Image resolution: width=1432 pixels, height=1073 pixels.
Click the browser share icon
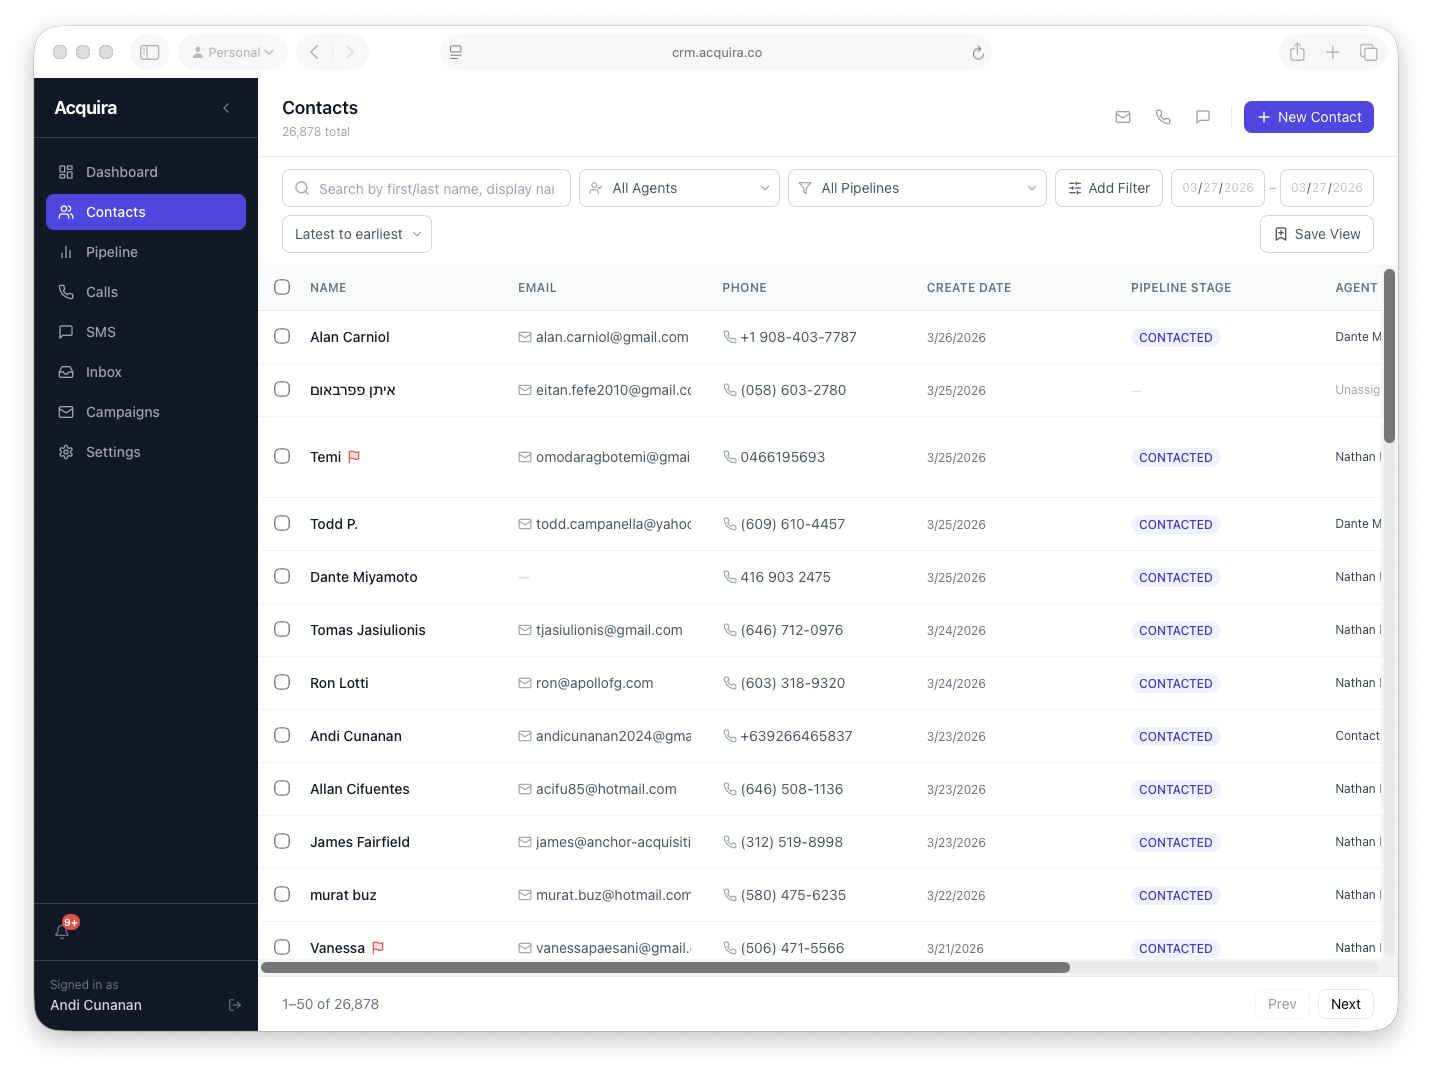click(1297, 52)
